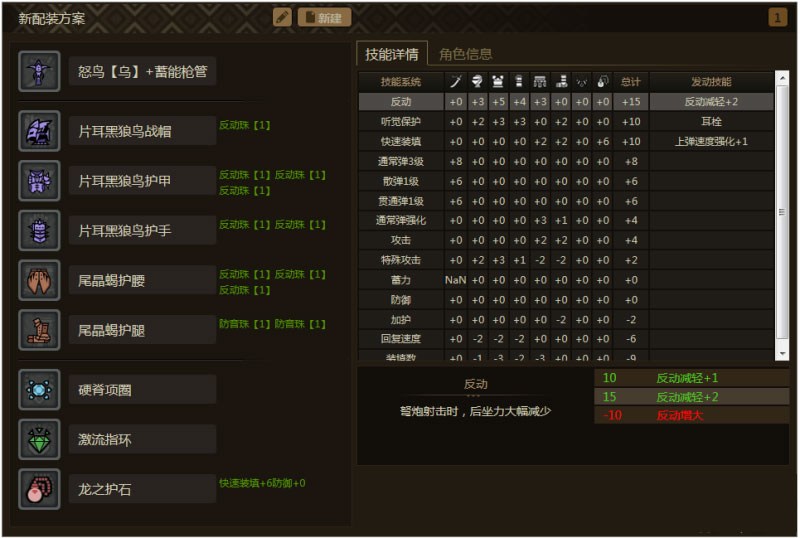800x538 pixels.
Task: Select the necklace icon for 硬脊项圈
Action: (x=39, y=390)
